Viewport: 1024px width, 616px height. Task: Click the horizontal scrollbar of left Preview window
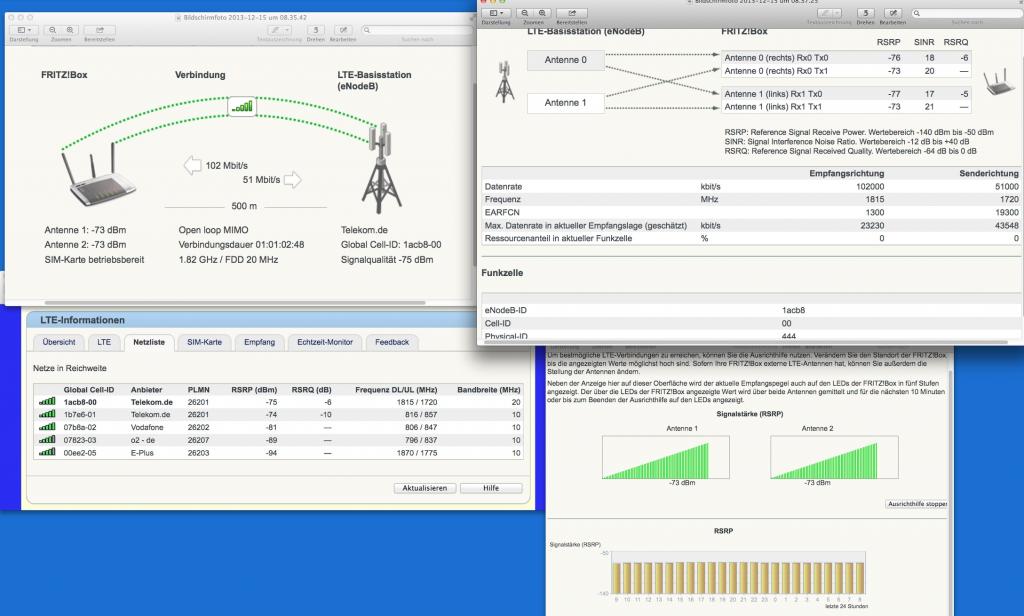tap(235, 302)
